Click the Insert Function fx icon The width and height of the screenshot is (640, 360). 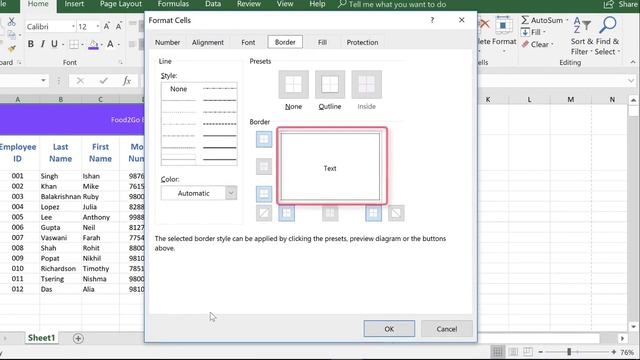[x=127, y=81]
